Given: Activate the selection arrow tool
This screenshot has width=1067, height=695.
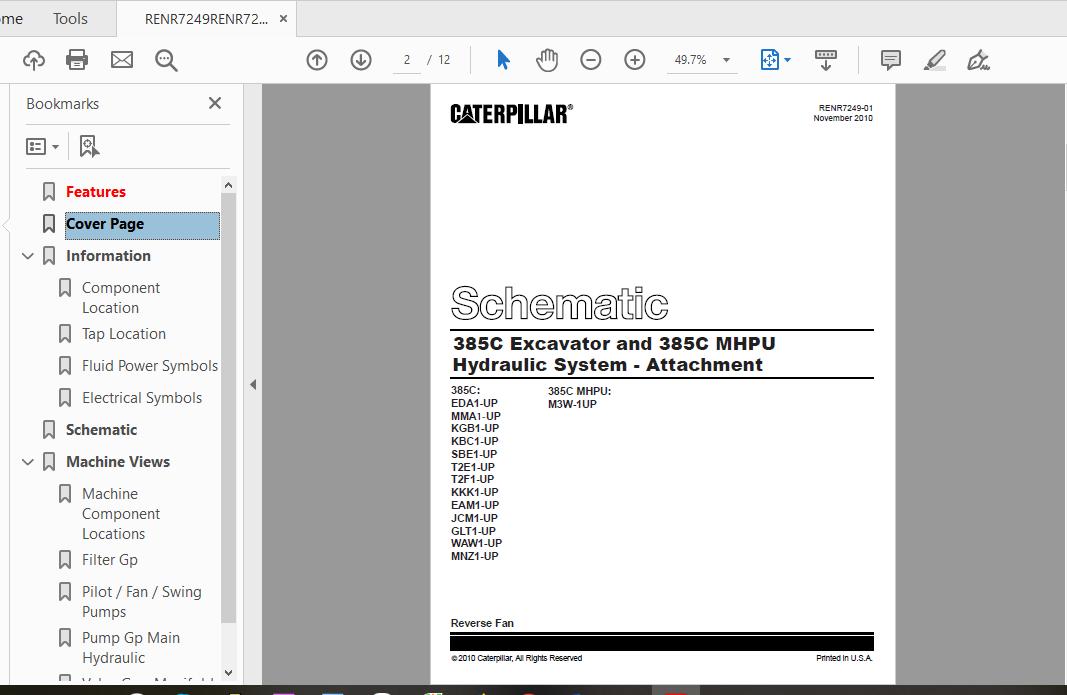Looking at the screenshot, I should pyautogui.click(x=504, y=61).
